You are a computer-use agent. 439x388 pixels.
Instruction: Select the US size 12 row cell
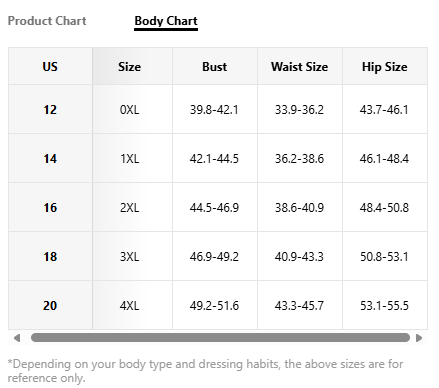point(50,109)
